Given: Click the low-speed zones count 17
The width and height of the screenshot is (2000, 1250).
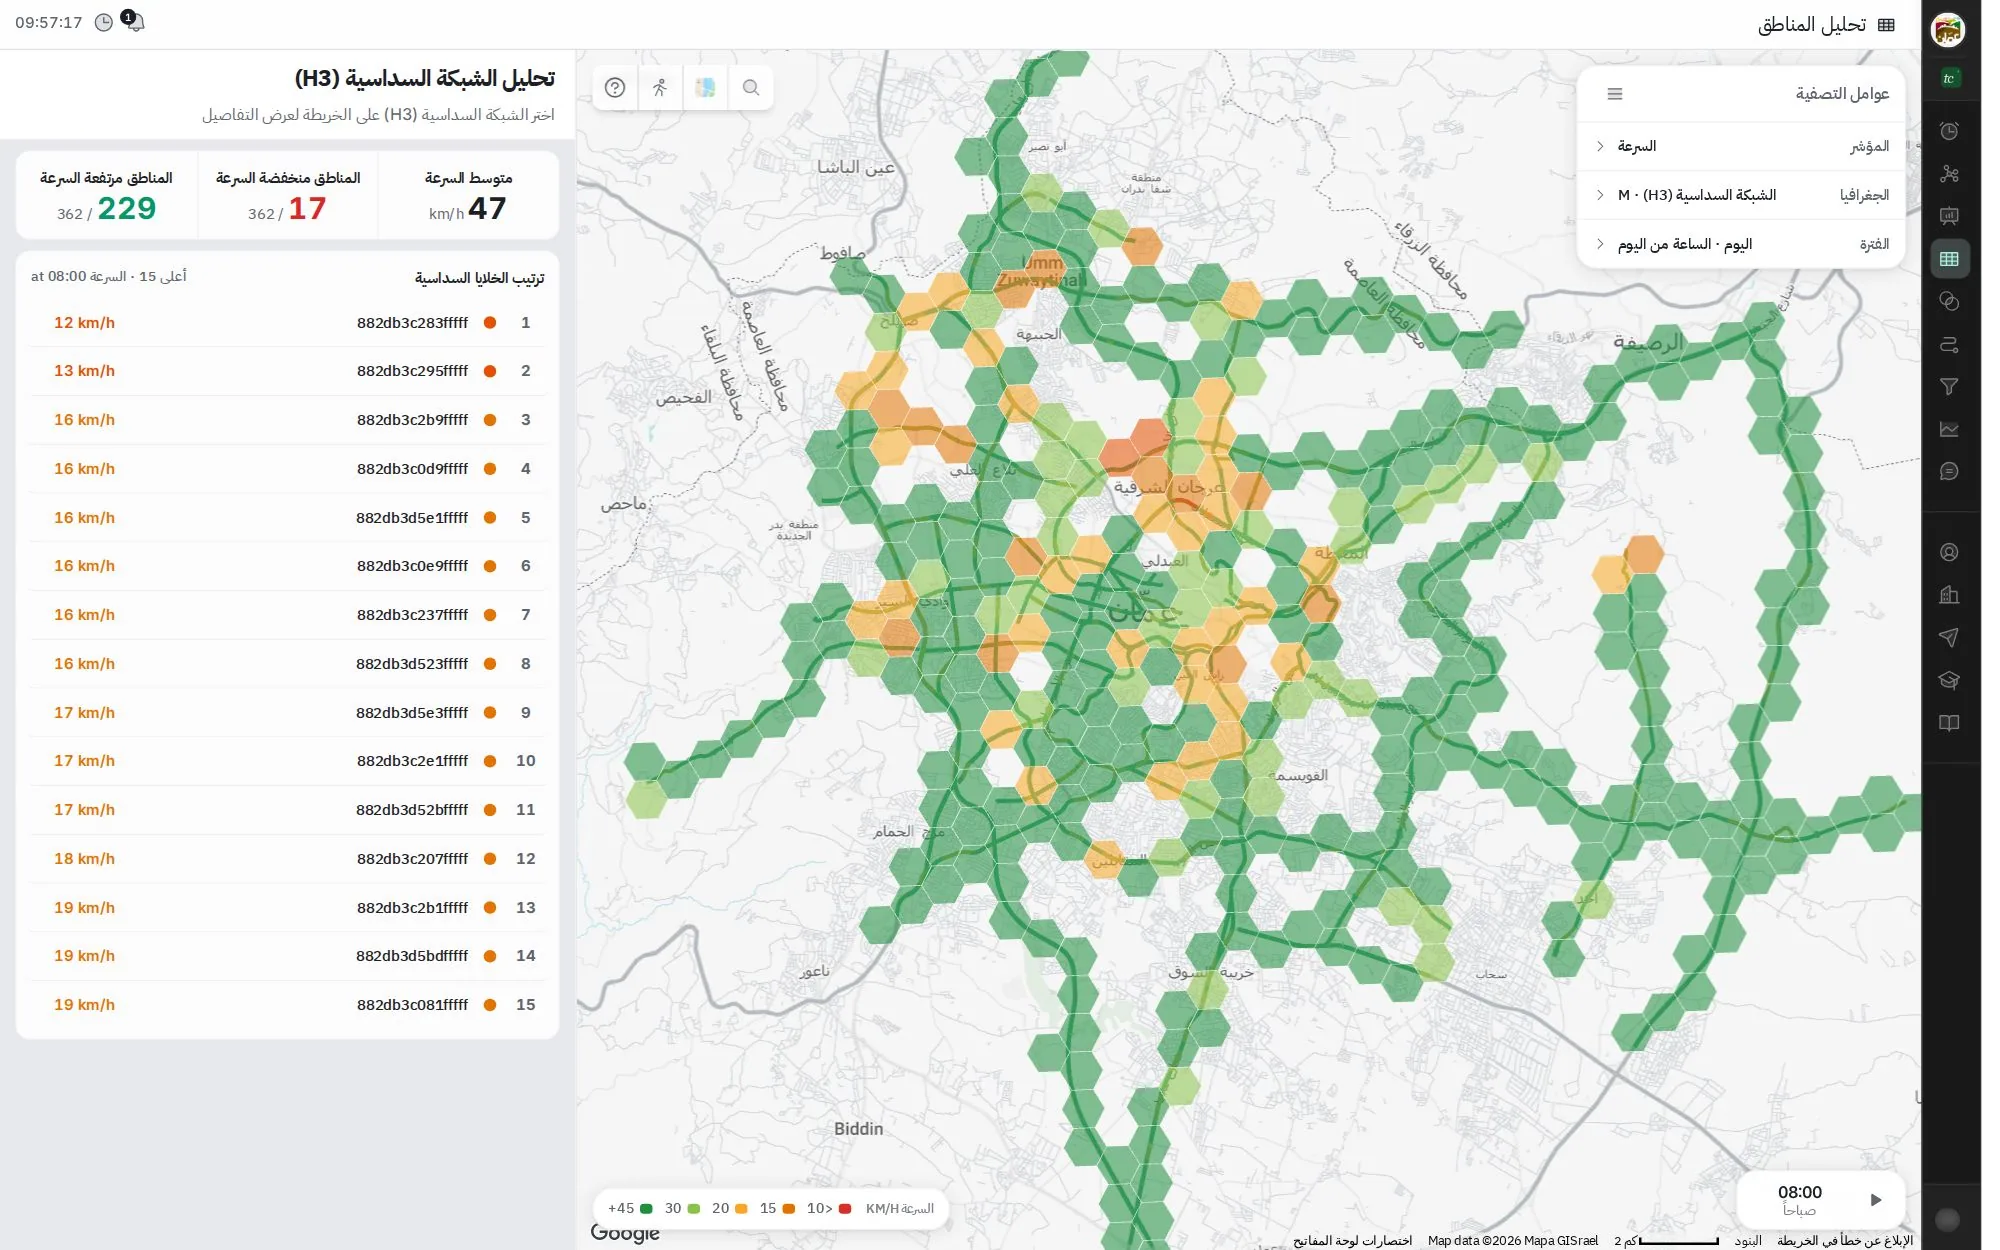Looking at the screenshot, I should (x=307, y=208).
